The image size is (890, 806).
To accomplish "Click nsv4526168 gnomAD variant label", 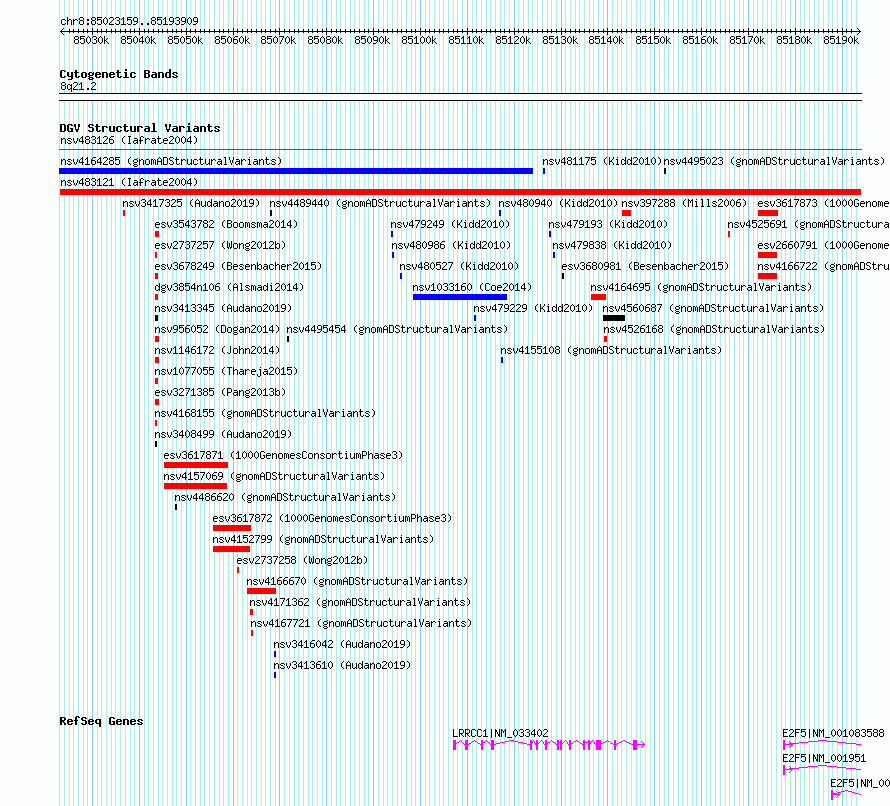I will tap(714, 329).
